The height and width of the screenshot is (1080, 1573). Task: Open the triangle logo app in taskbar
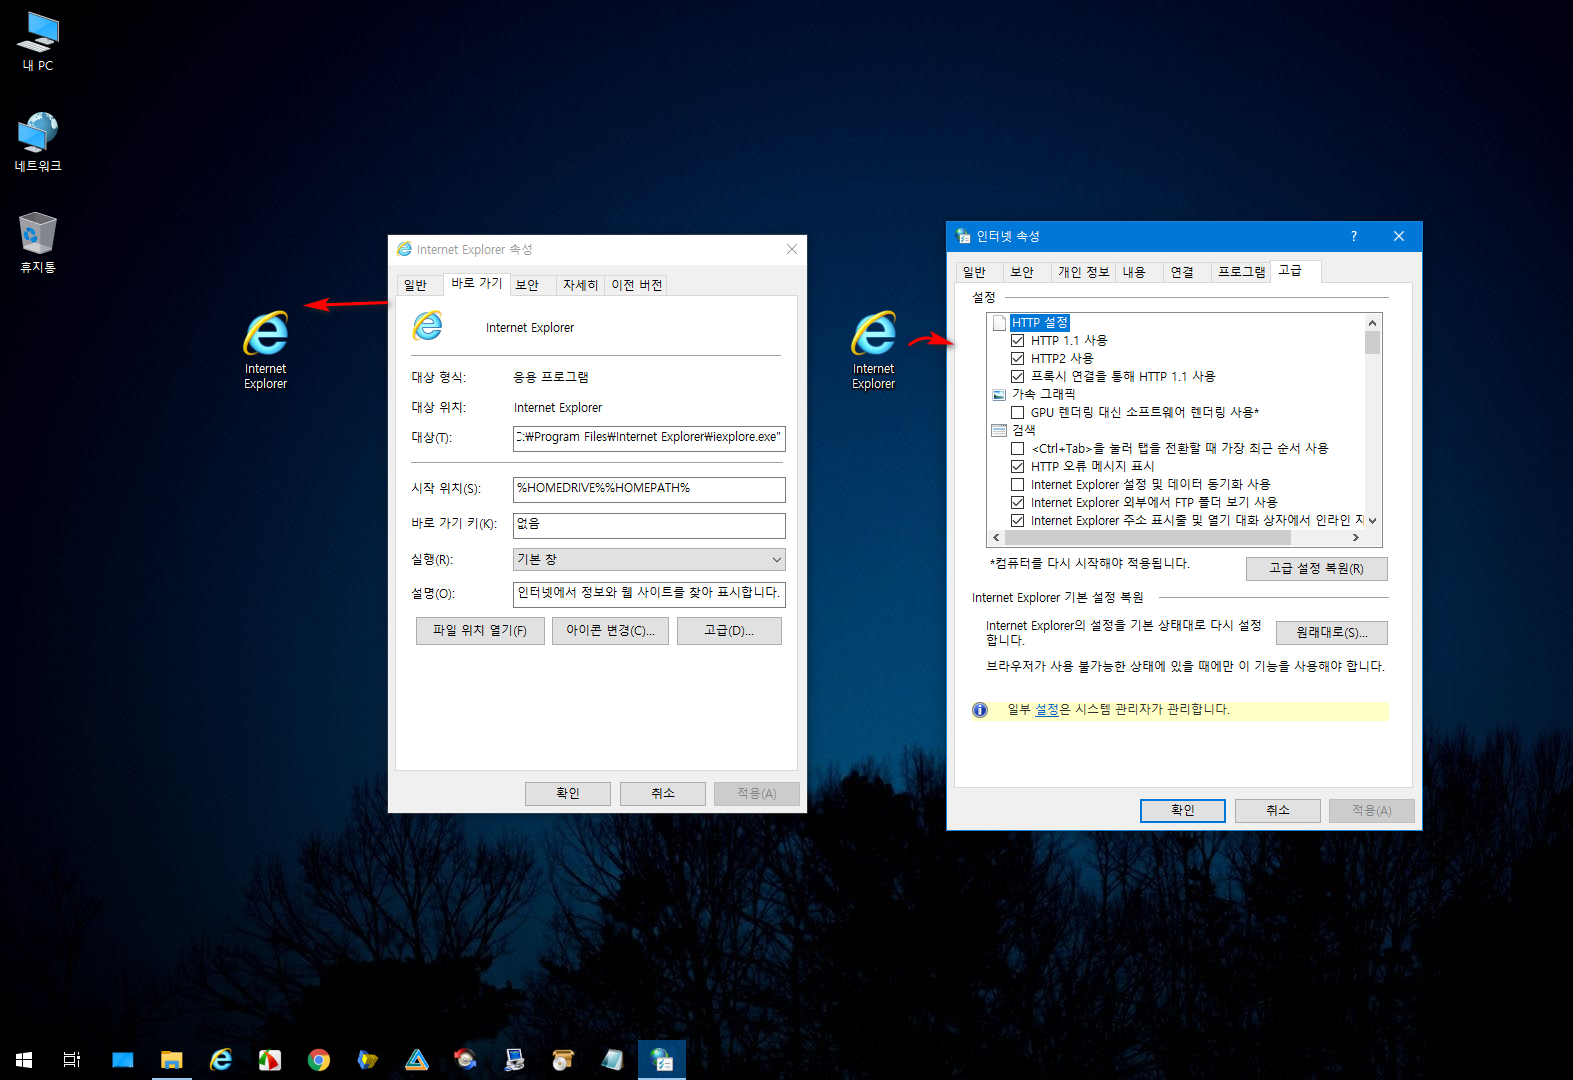tap(417, 1059)
